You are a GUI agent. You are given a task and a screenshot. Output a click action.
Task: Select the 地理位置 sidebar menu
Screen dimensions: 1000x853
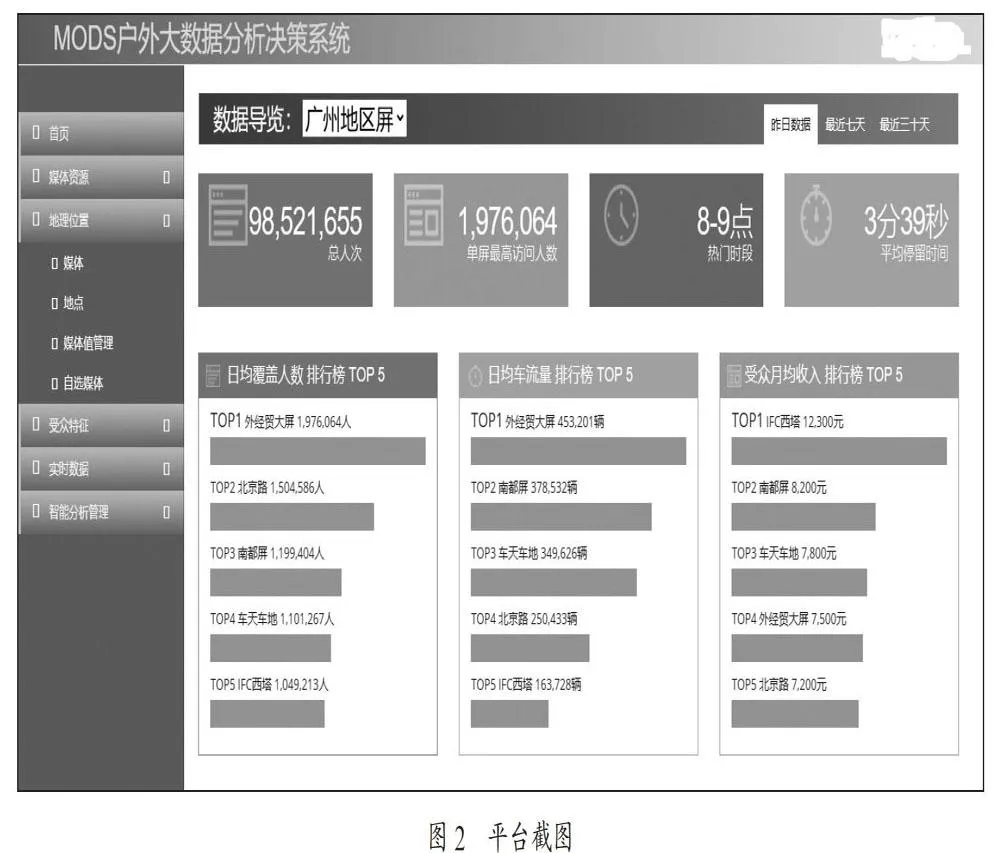pos(101,220)
